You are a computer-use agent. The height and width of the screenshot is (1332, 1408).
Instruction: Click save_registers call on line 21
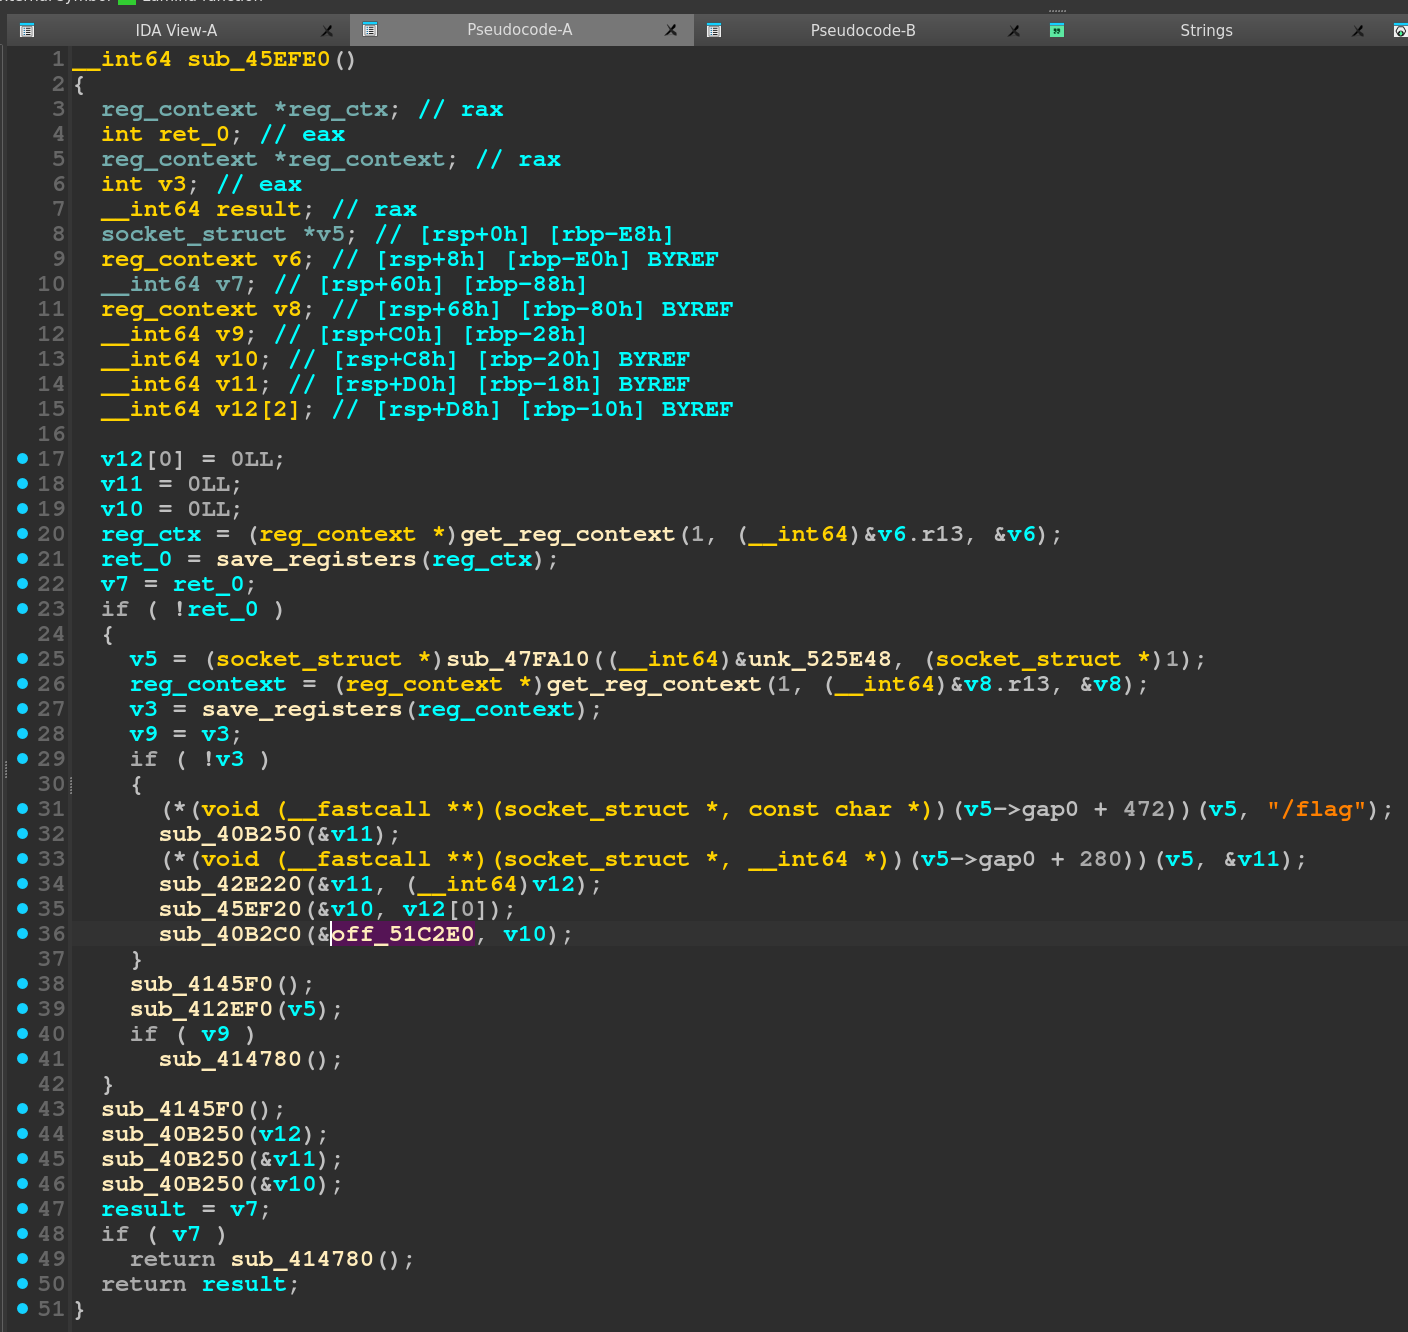[x=316, y=559]
